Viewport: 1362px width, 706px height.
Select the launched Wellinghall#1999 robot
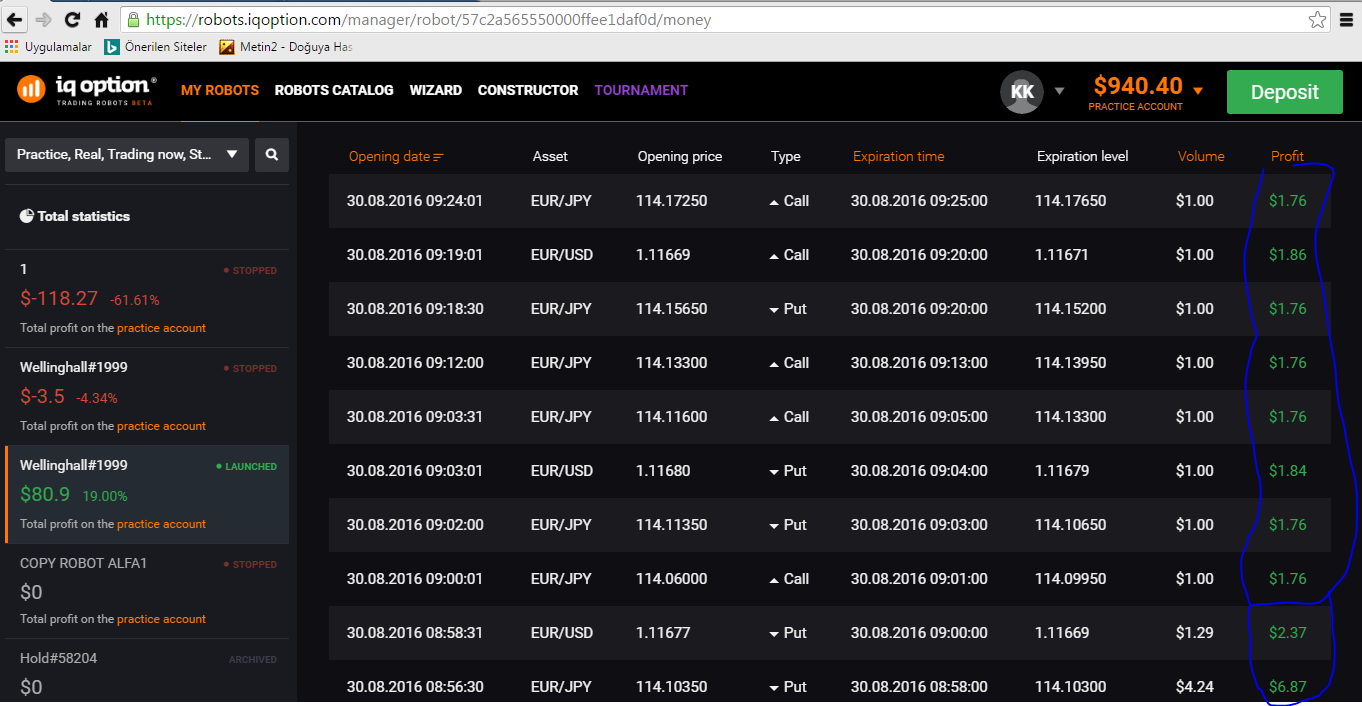click(x=147, y=495)
